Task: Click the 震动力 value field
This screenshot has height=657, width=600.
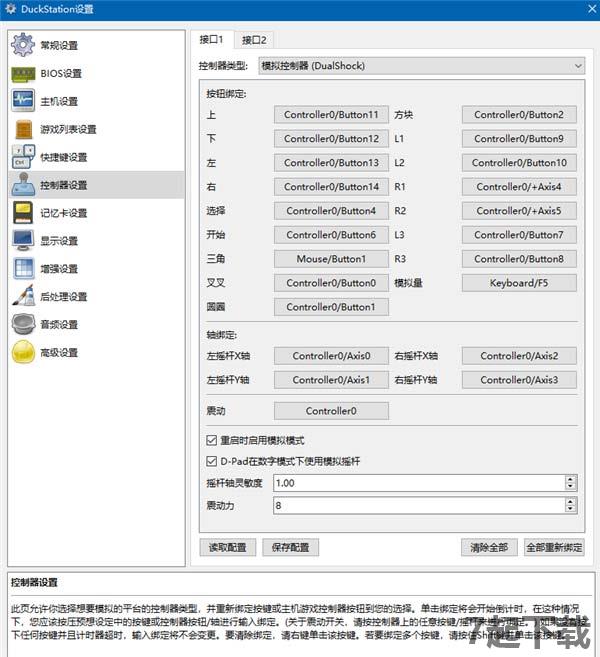Action: click(418, 505)
